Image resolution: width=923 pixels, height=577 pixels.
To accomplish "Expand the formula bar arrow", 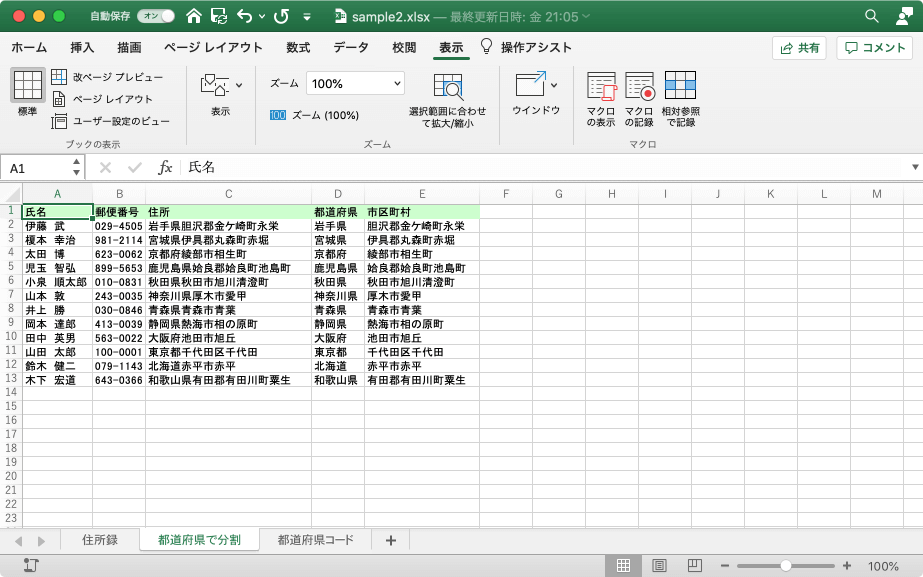I will 915,167.
